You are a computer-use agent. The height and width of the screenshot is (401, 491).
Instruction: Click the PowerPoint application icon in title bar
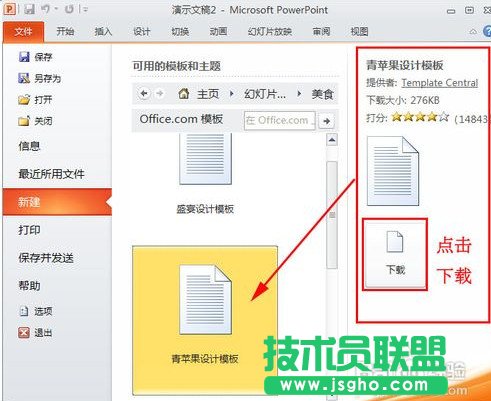tap(10, 8)
